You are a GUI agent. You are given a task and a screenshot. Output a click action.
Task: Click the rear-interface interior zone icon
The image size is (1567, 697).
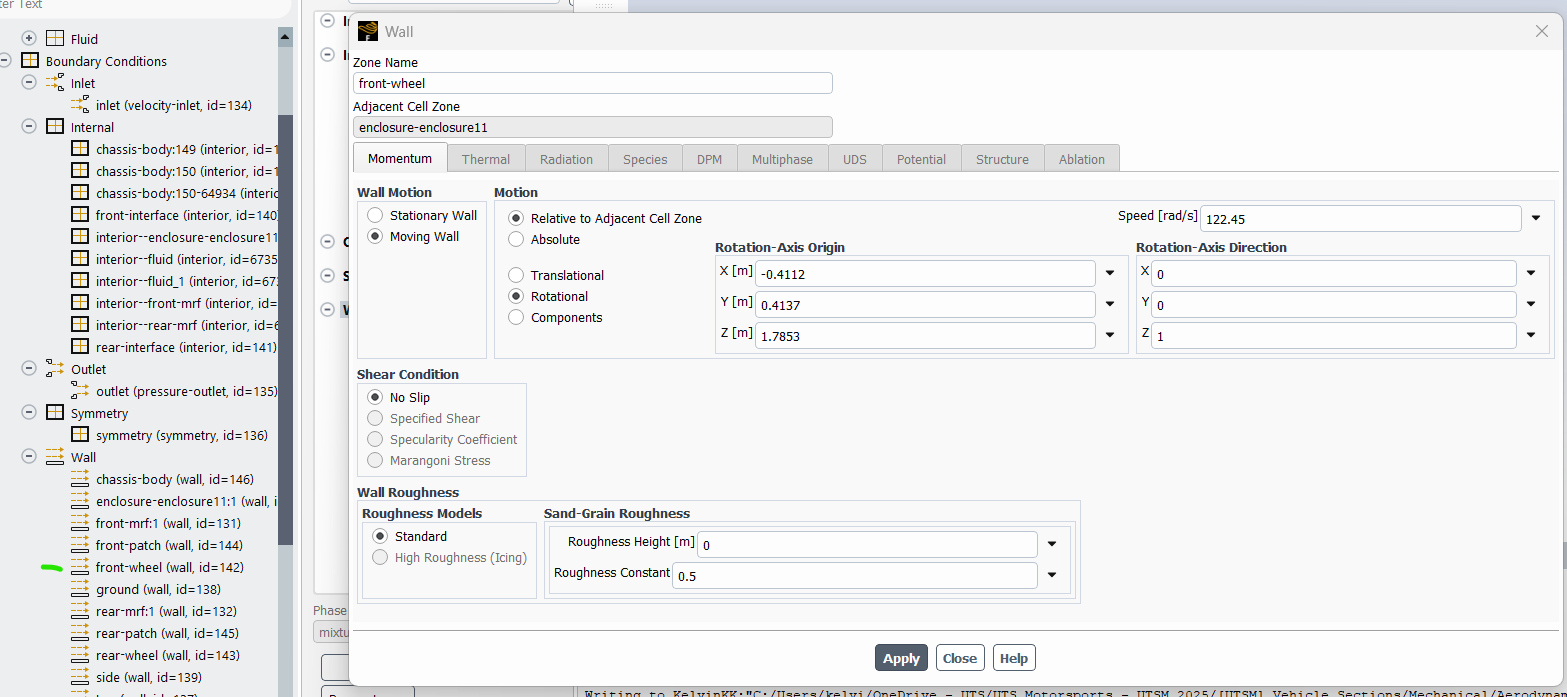point(80,347)
